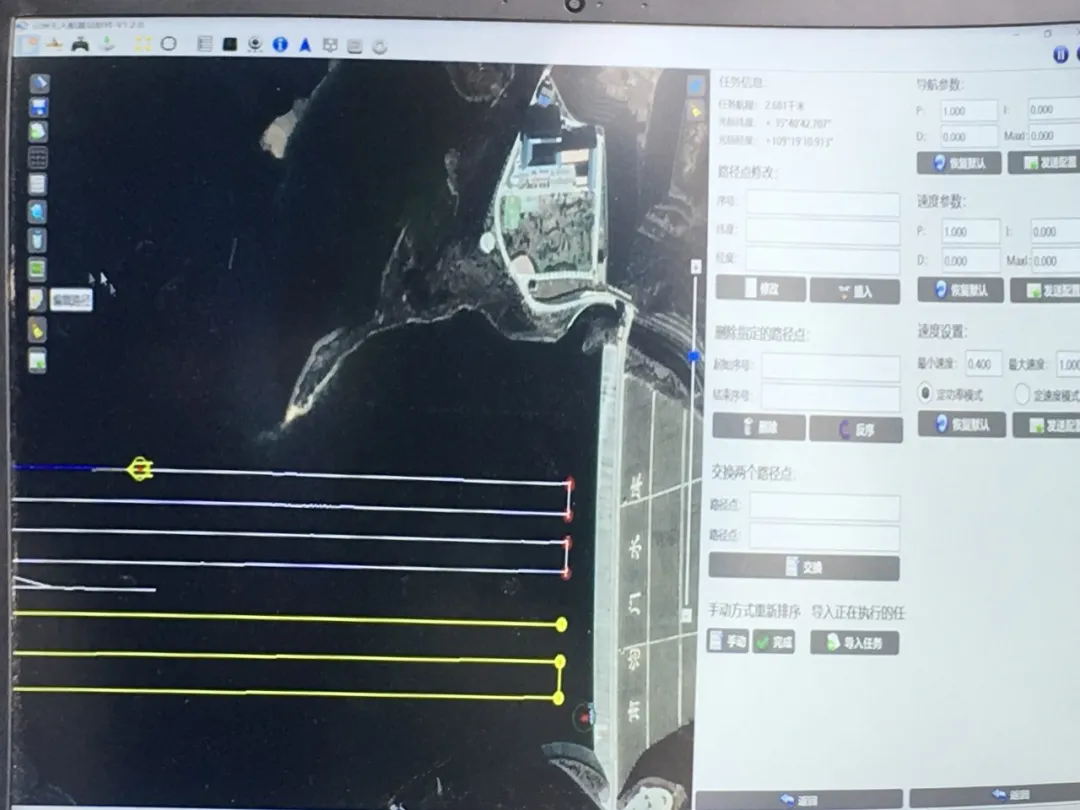
Task: Click the 速度参数 P value field
Action: [x=970, y=231]
